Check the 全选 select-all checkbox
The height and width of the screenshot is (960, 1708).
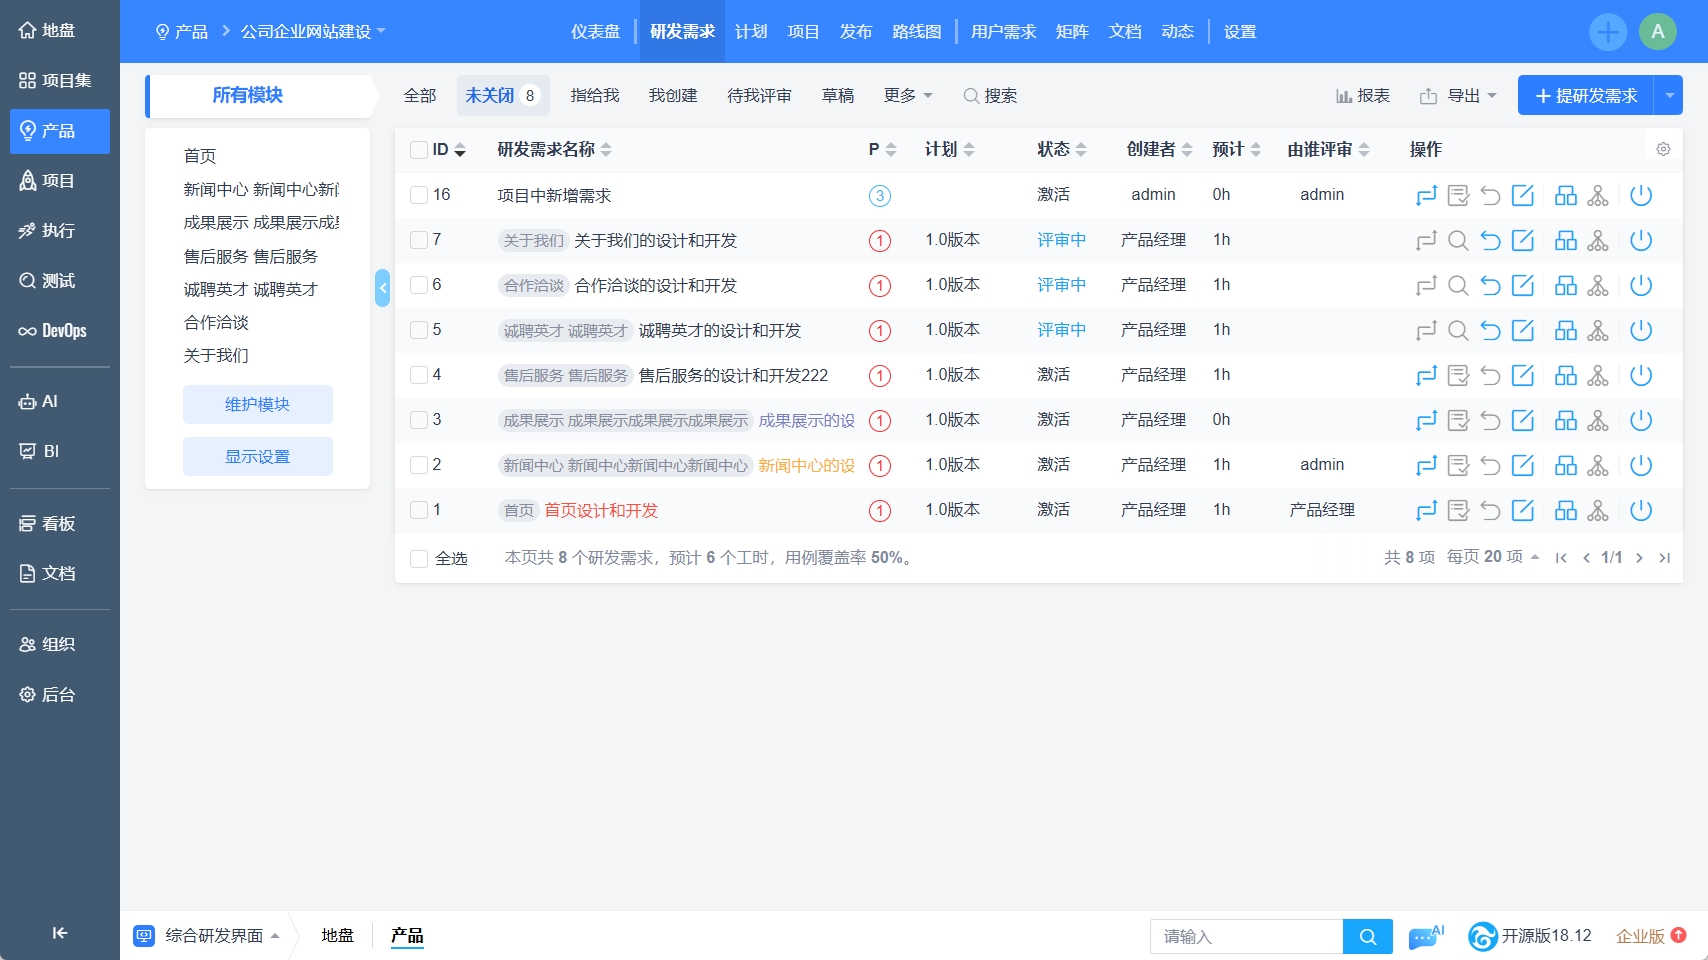pos(419,558)
